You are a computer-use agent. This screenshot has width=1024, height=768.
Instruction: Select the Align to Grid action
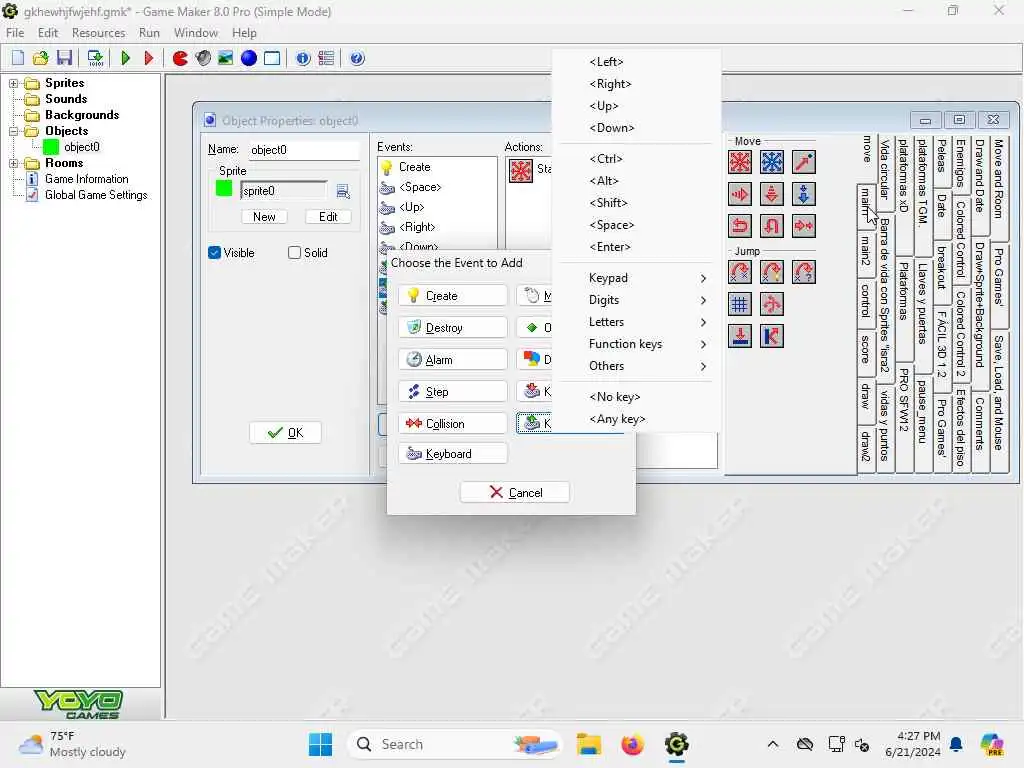click(740, 304)
